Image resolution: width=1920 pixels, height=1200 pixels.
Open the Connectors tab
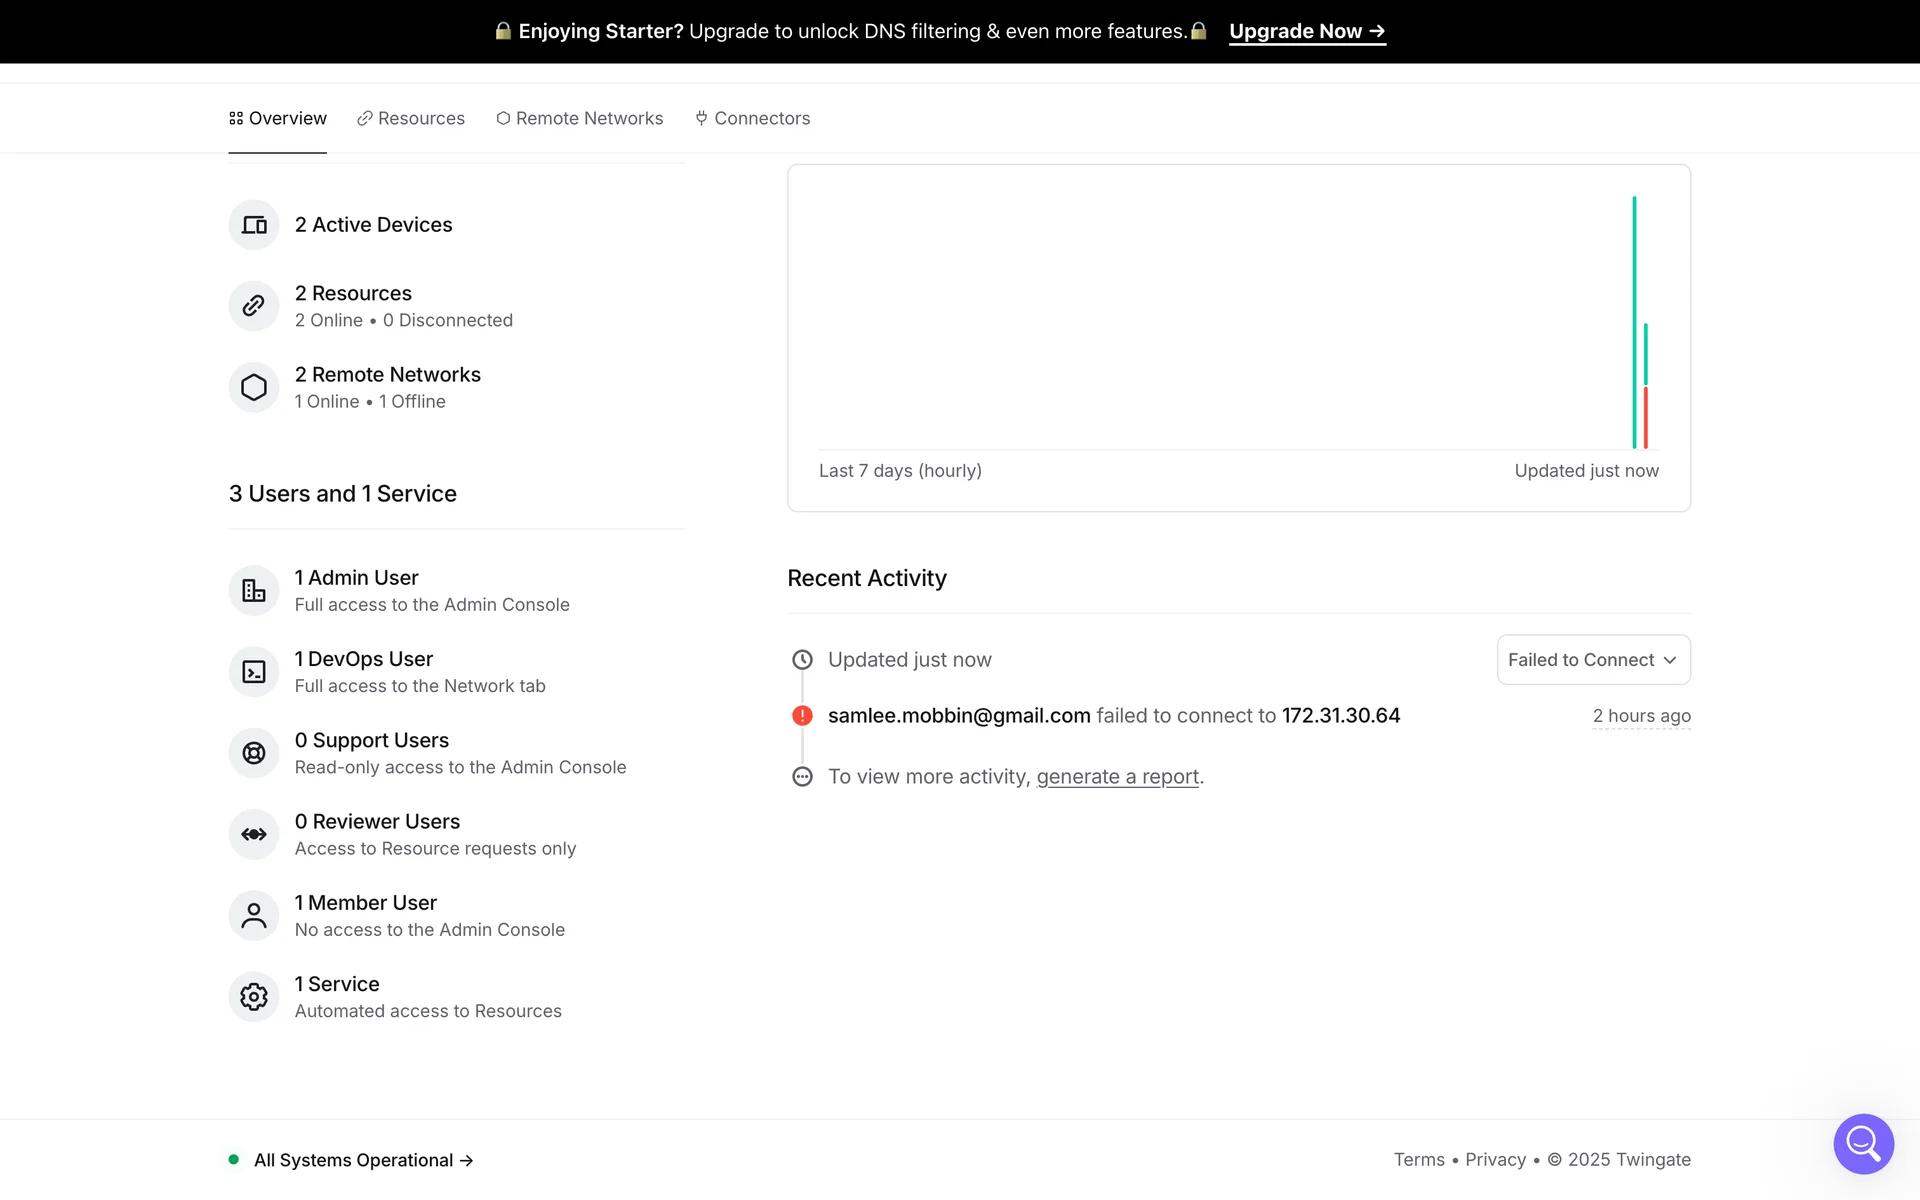(753, 118)
